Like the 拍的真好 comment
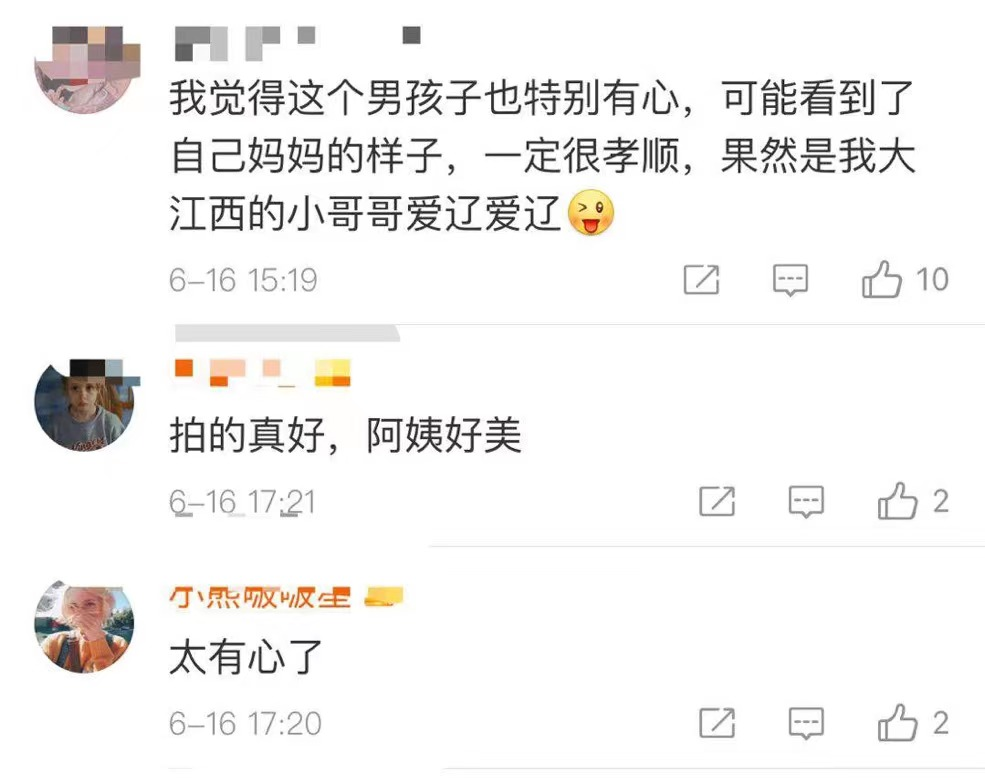 pyautogui.click(x=897, y=501)
